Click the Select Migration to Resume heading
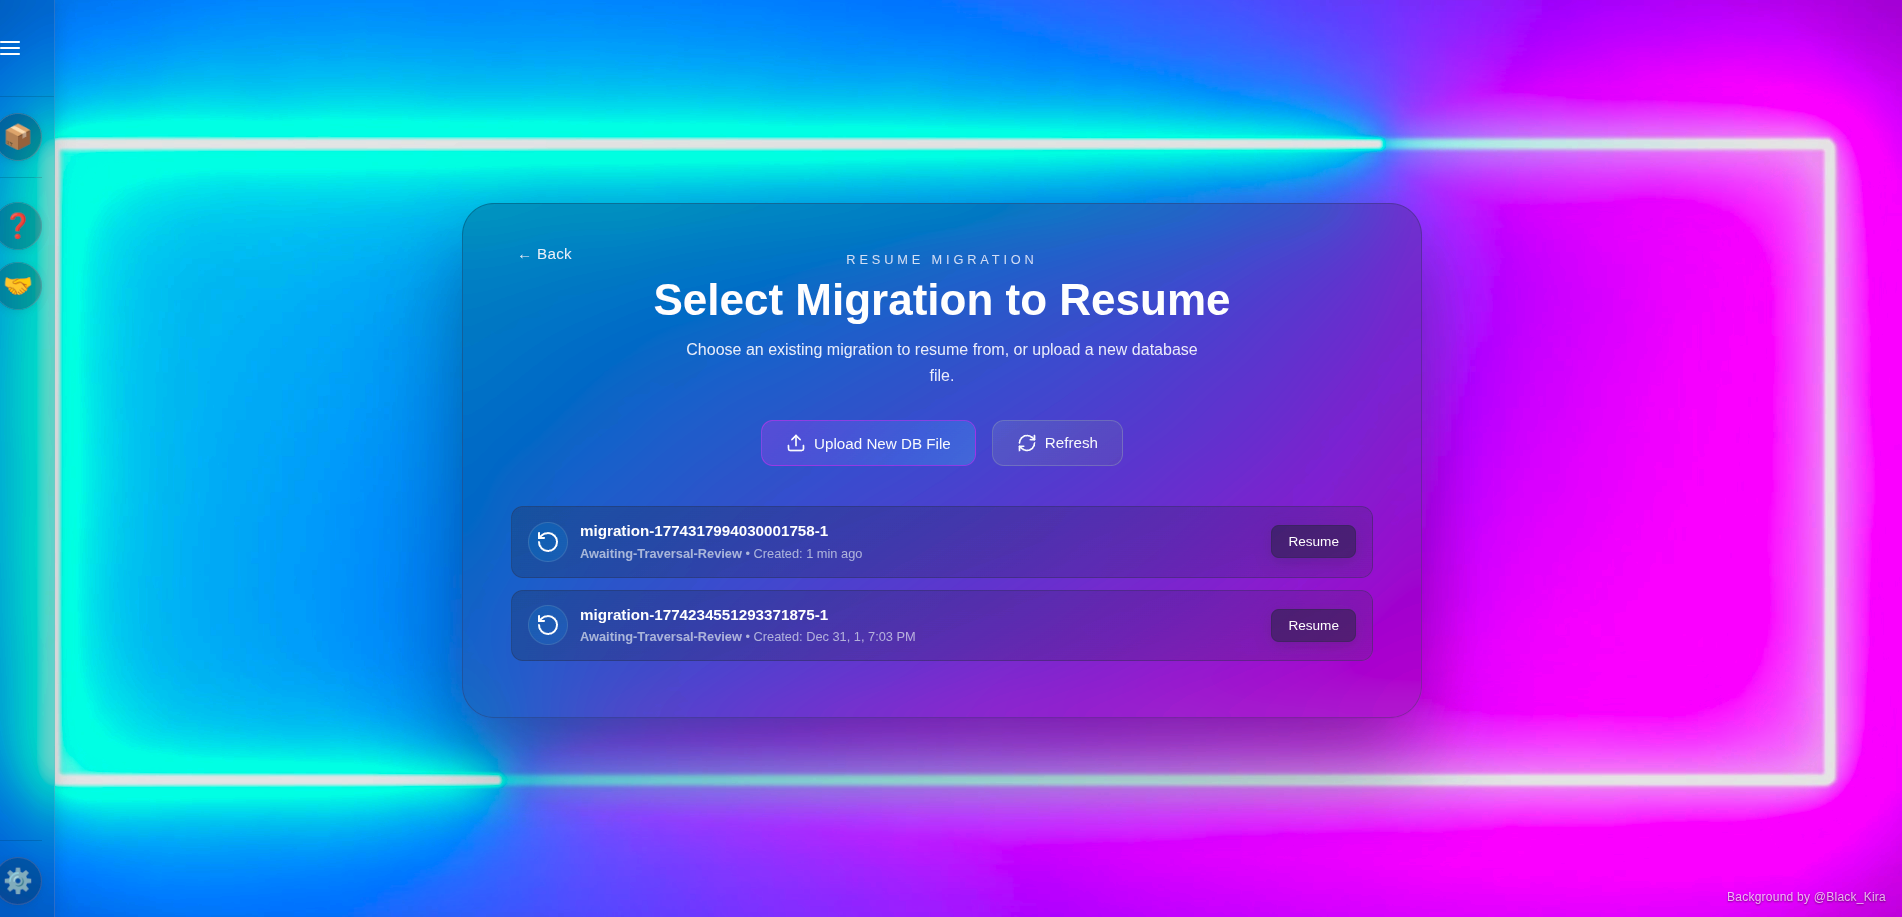The width and height of the screenshot is (1902, 917). pyautogui.click(x=941, y=300)
